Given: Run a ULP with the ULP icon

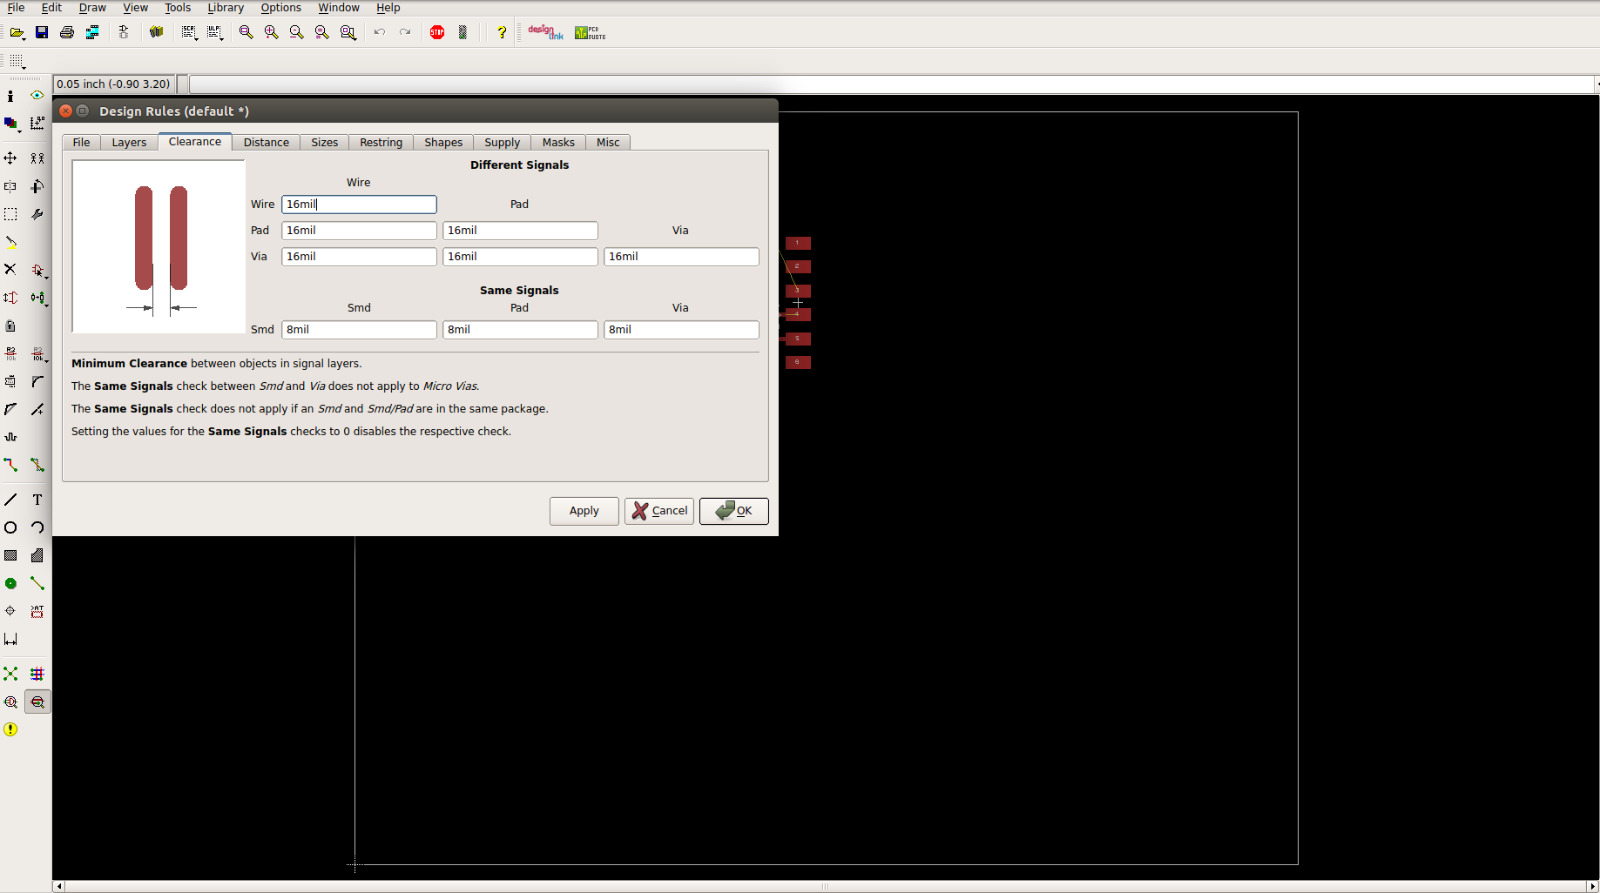Looking at the screenshot, I should click(x=215, y=32).
